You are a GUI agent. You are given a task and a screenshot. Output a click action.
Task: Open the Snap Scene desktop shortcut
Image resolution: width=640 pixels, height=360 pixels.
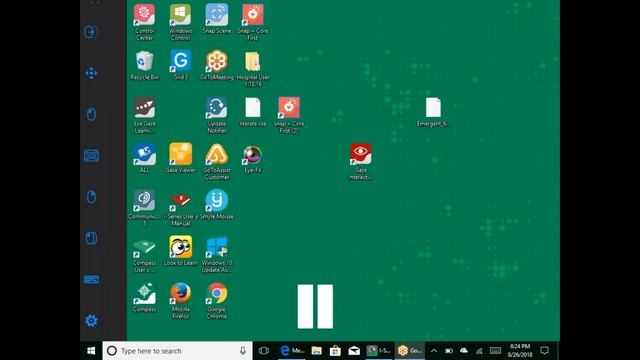[x=217, y=19]
